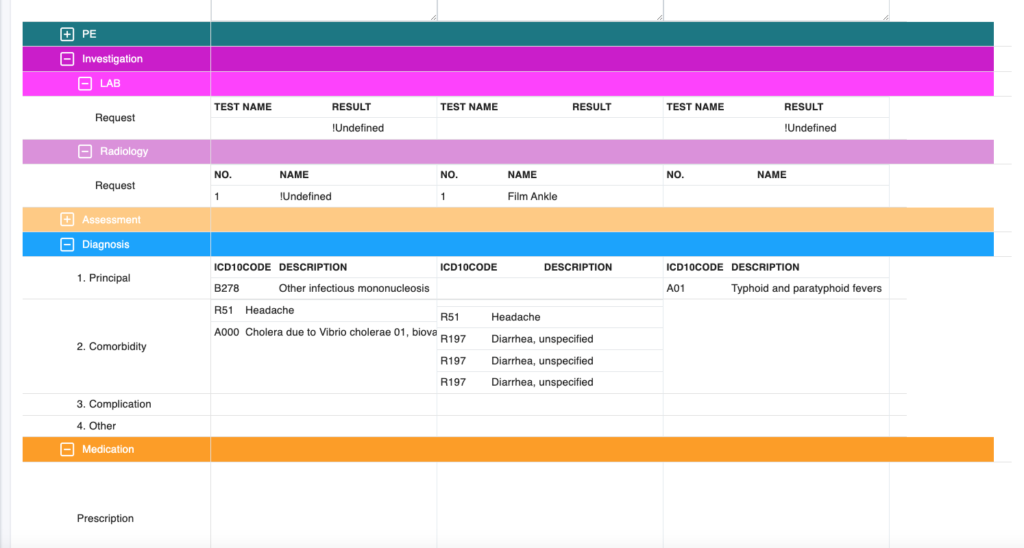The width and height of the screenshot is (1024, 548).
Task: Select the A000 Cholera comorbidity entry
Action: [x=324, y=332]
